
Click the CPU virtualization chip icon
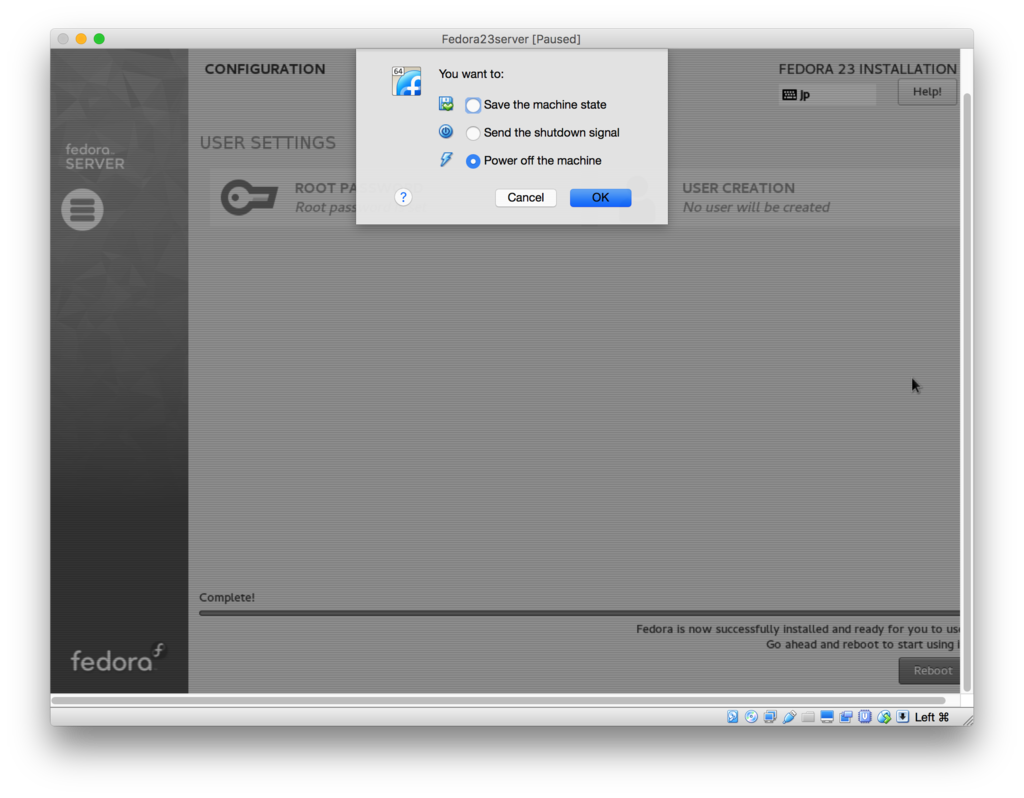click(865, 717)
